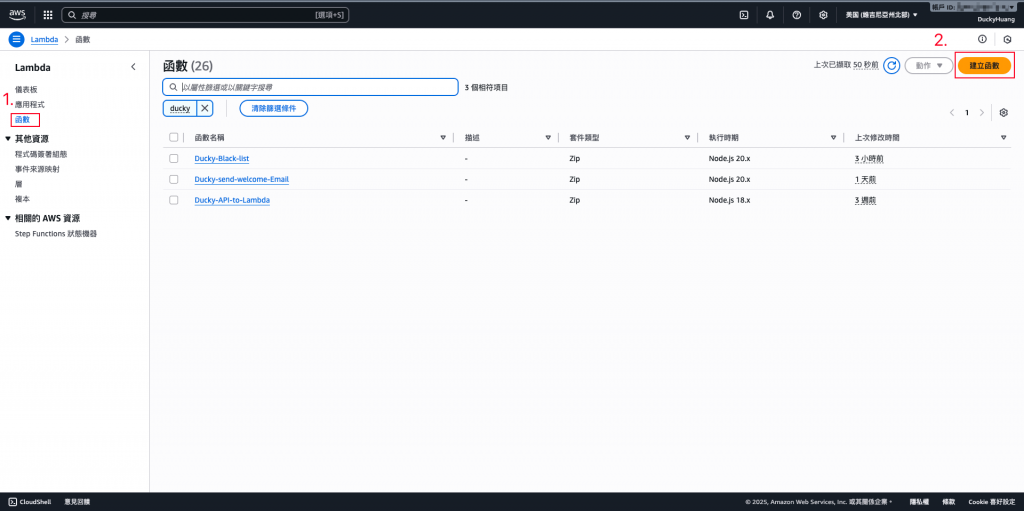Screen dimensions: 1024x511
Task: Open the Ducky-Black-list function
Action: tap(222, 159)
